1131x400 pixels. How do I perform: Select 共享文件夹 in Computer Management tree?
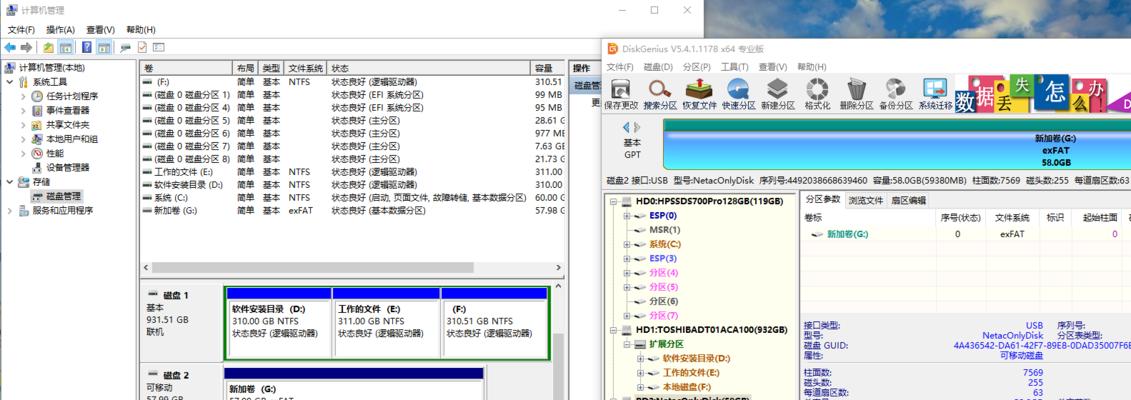click(68, 125)
